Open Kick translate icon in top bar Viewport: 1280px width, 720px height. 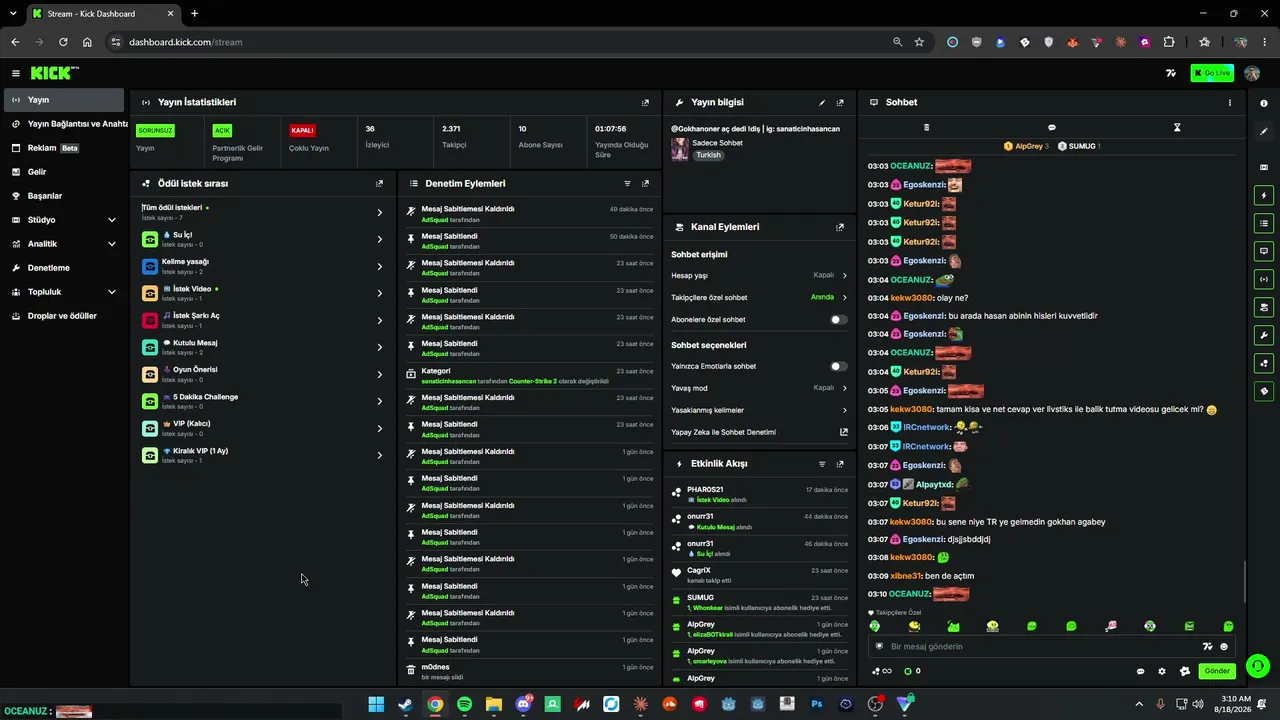[x=1171, y=73]
